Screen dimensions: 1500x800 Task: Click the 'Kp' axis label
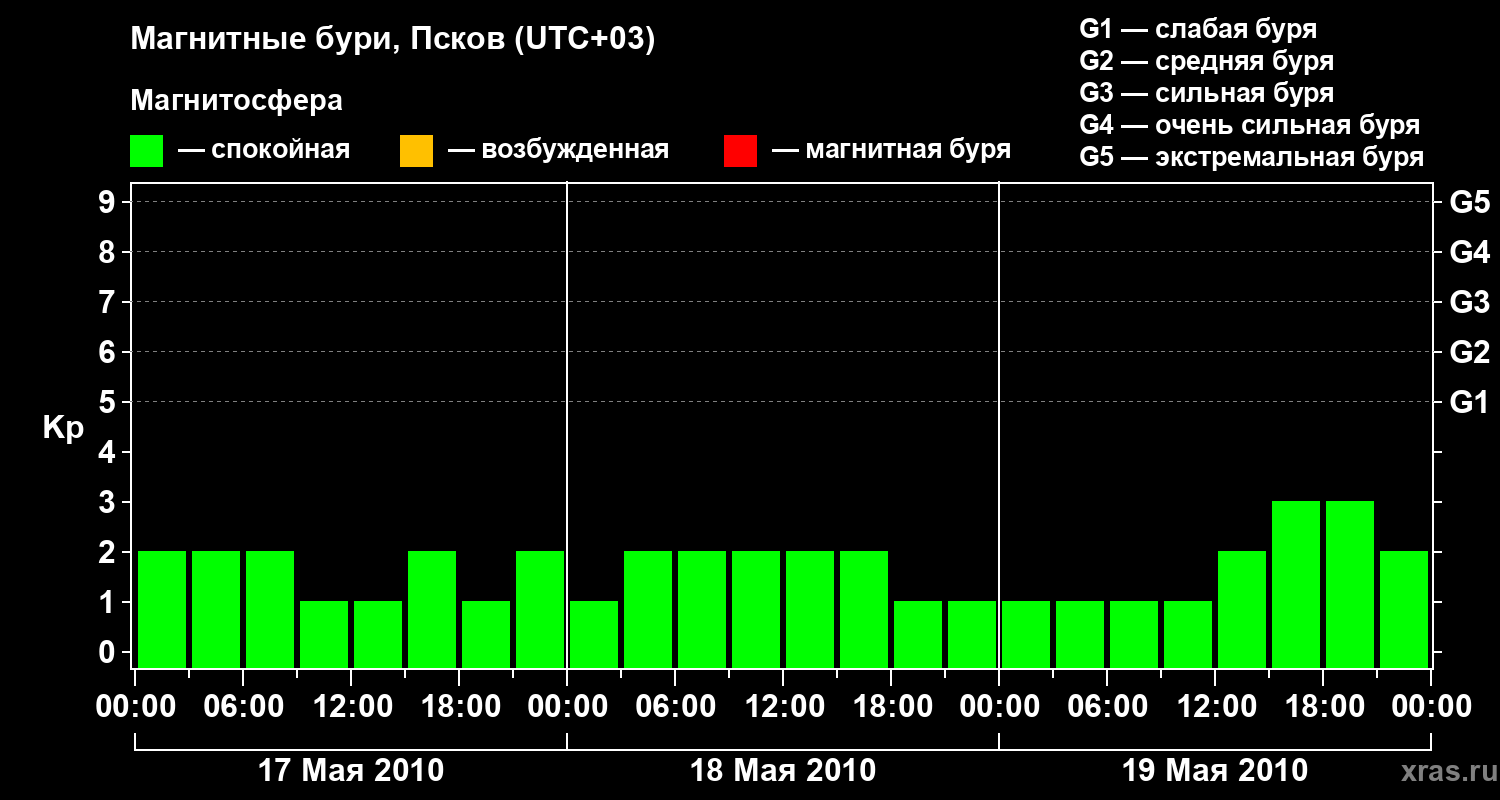64,428
